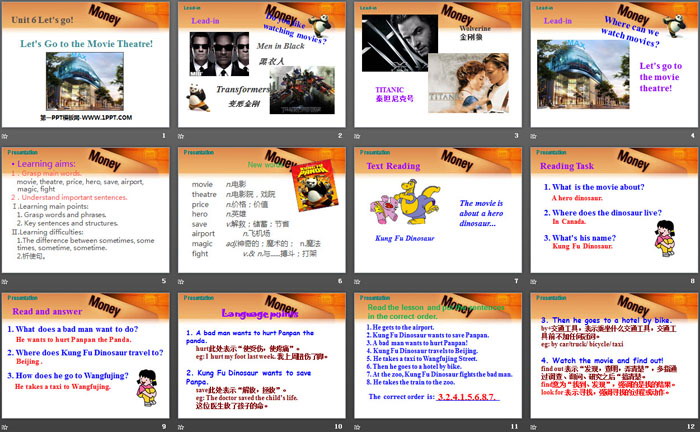Select the Wolverine and Titanic slide
Screen dimensions: 700x432
[x=438, y=65]
